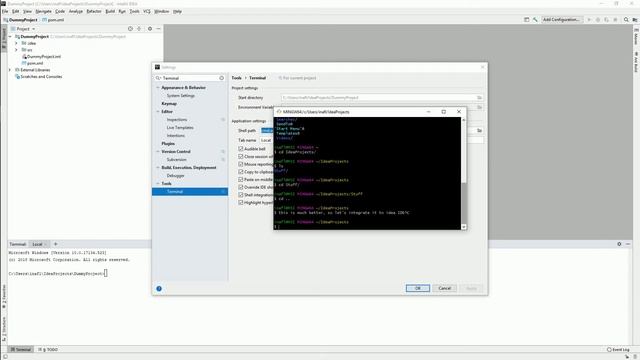Click pom.xml file in Project tree
This screenshot has width=640, height=360.
32,63
